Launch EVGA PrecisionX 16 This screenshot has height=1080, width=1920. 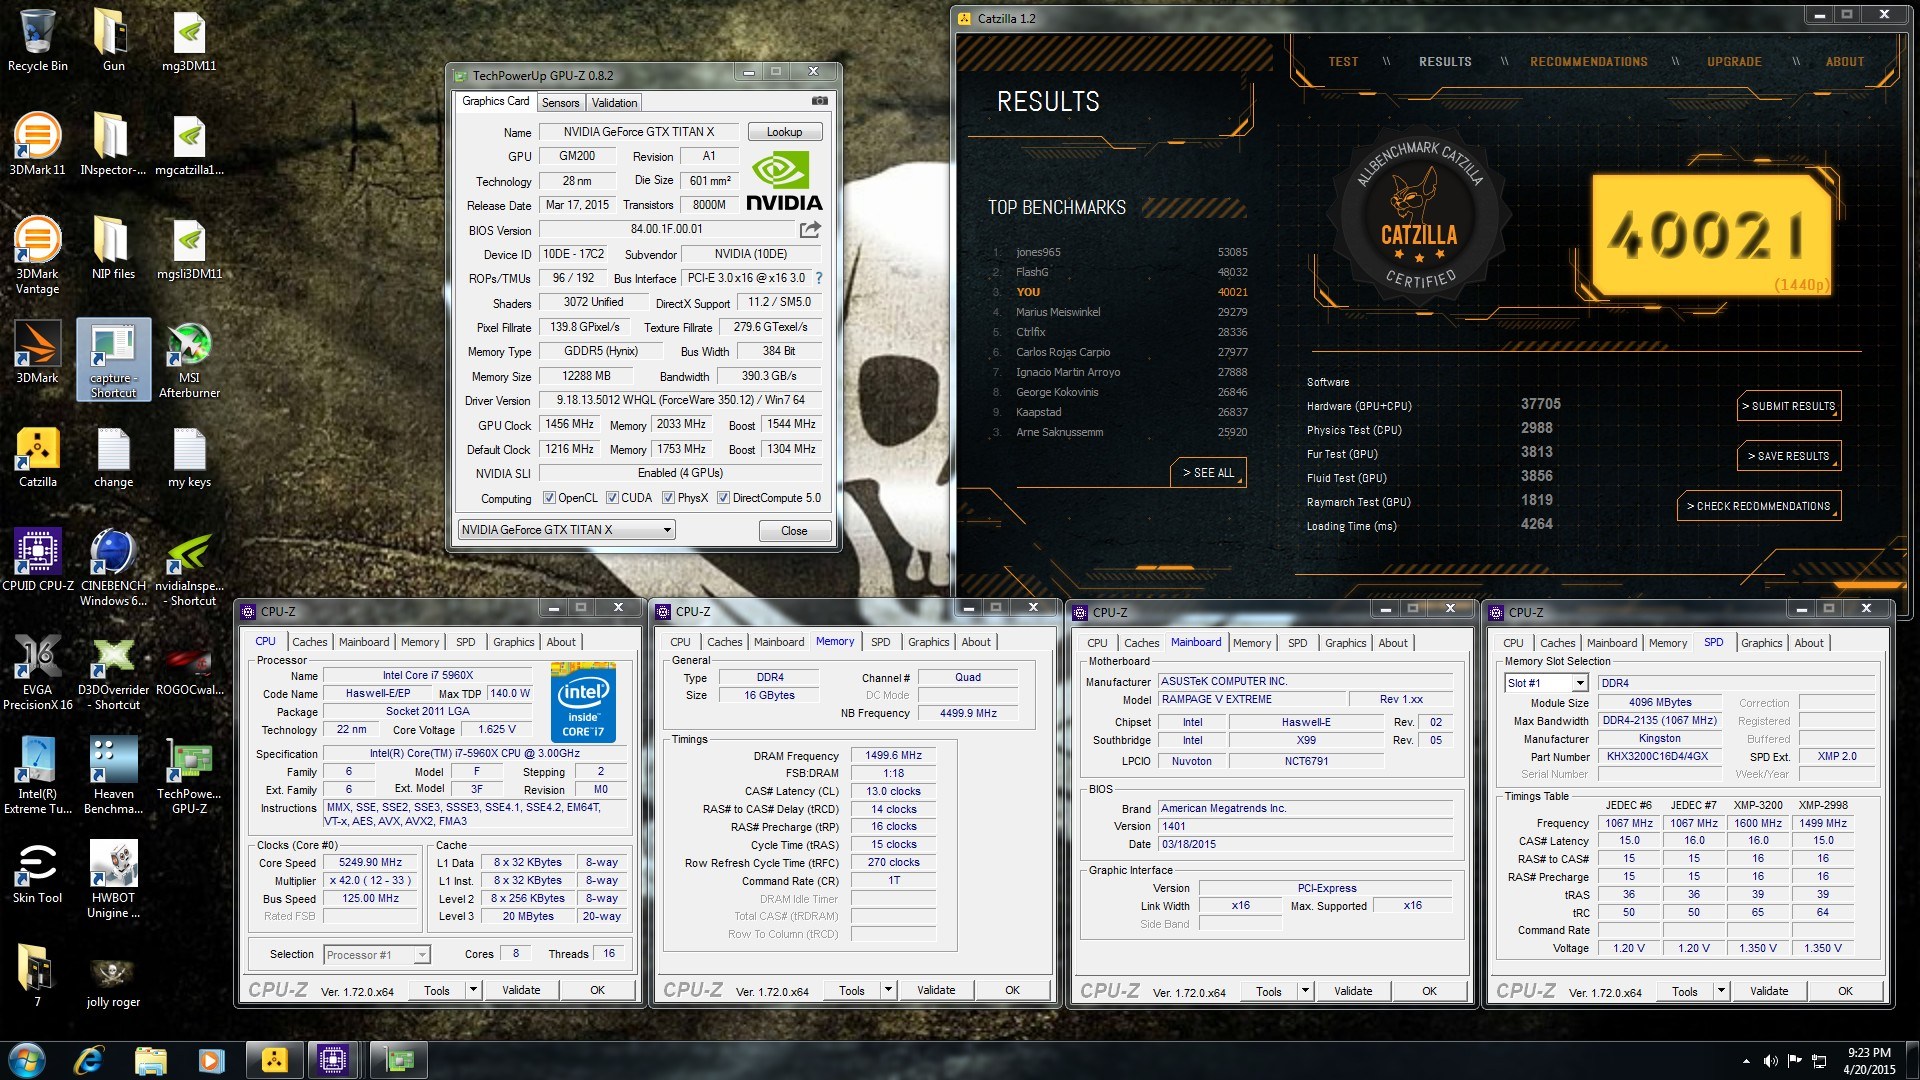(x=37, y=671)
